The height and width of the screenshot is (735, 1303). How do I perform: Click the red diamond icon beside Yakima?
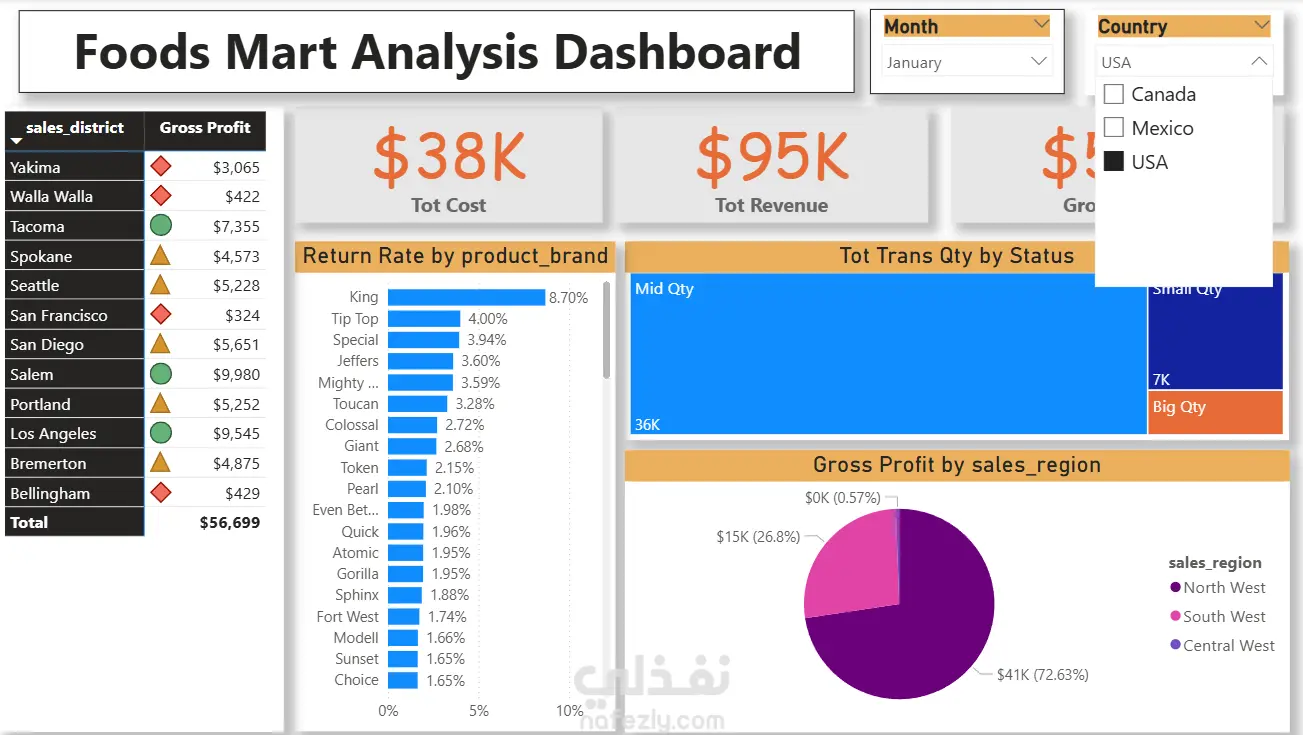pyautogui.click(x=160, y=167)
